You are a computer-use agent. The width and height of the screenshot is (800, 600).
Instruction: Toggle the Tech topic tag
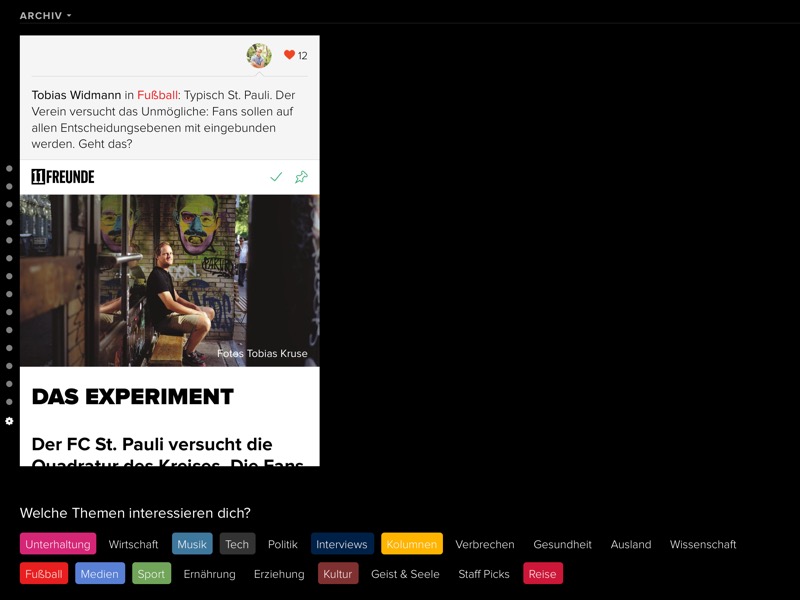237,544
